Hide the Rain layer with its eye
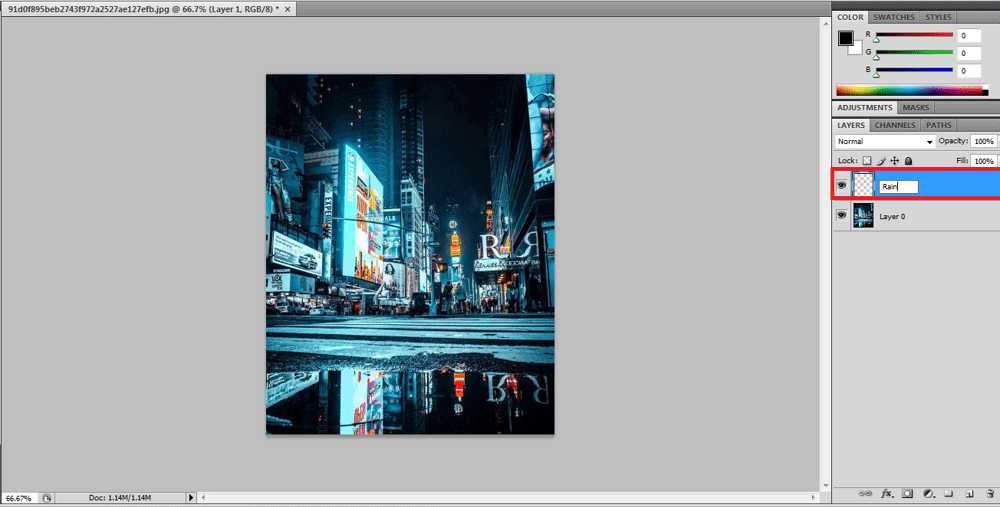1000x507 pixels. [842, 186]
